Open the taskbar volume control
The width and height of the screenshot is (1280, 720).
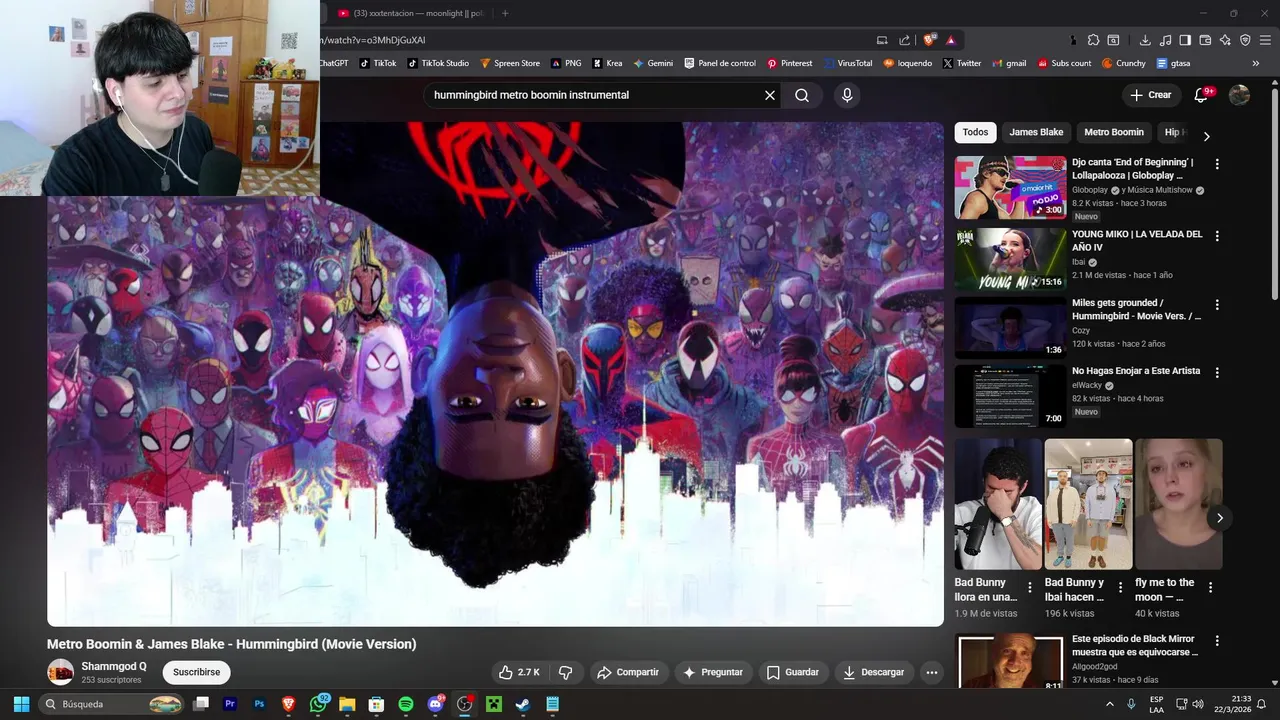pyautogui.click(x=1198, y=704)
